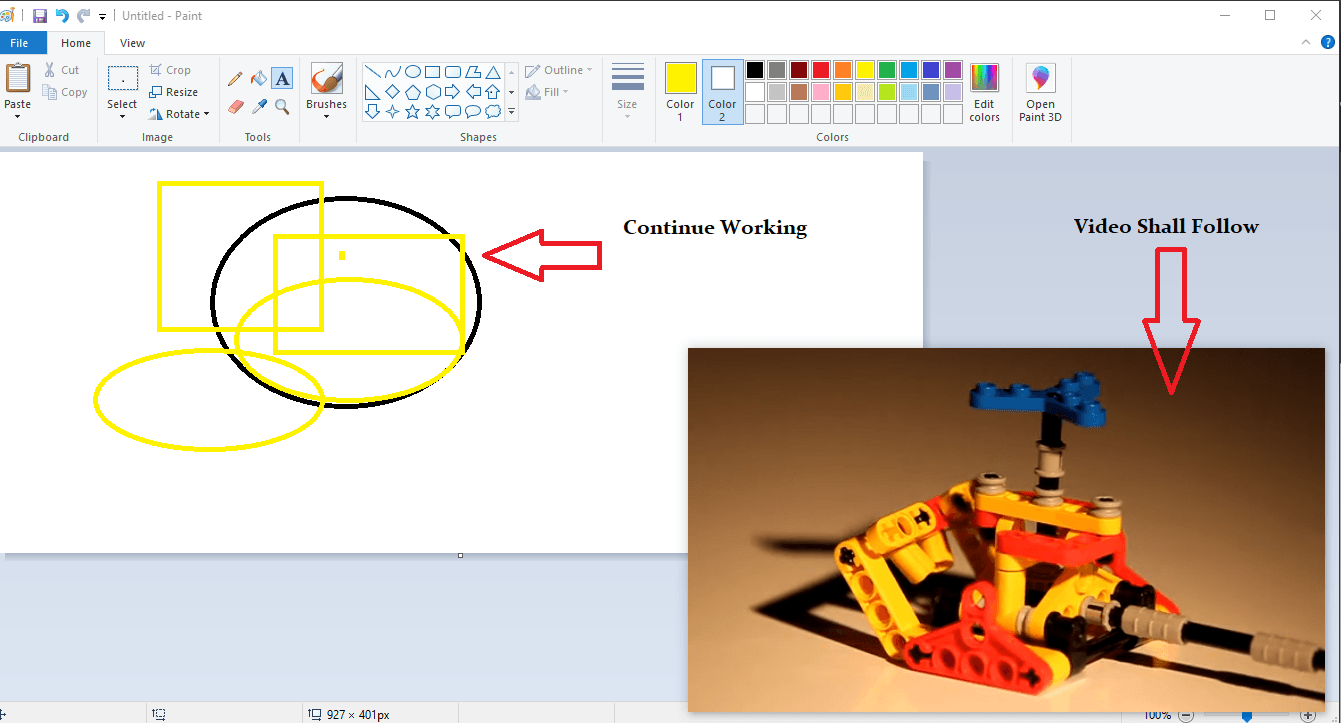
Task: Choose the Fill with color bucket tool
Action: point(259,78)
